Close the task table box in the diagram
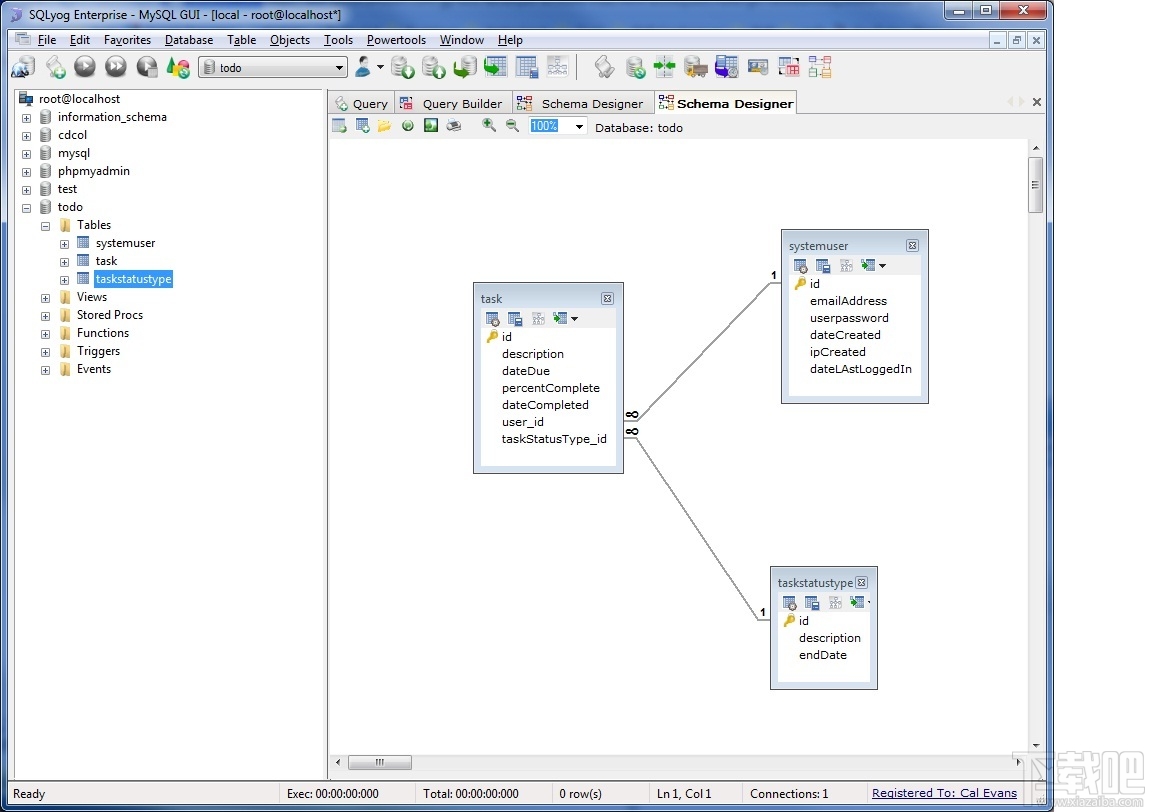 pos(607,298)
